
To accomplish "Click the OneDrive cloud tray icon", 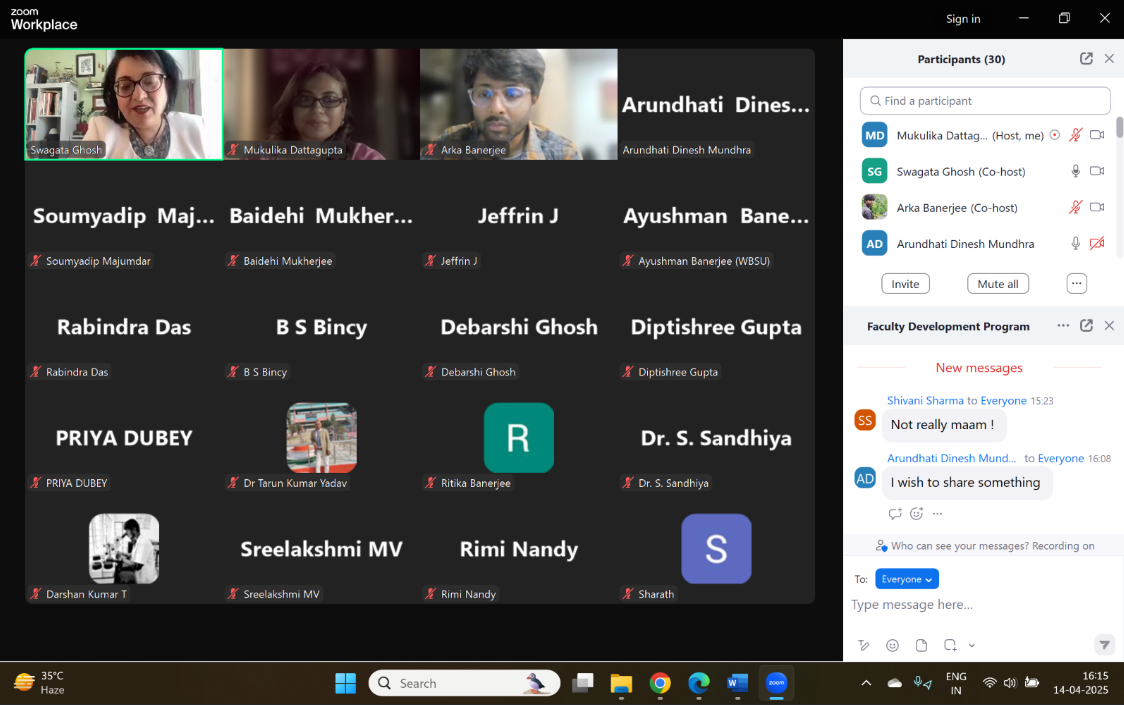I will pos(895,683).
